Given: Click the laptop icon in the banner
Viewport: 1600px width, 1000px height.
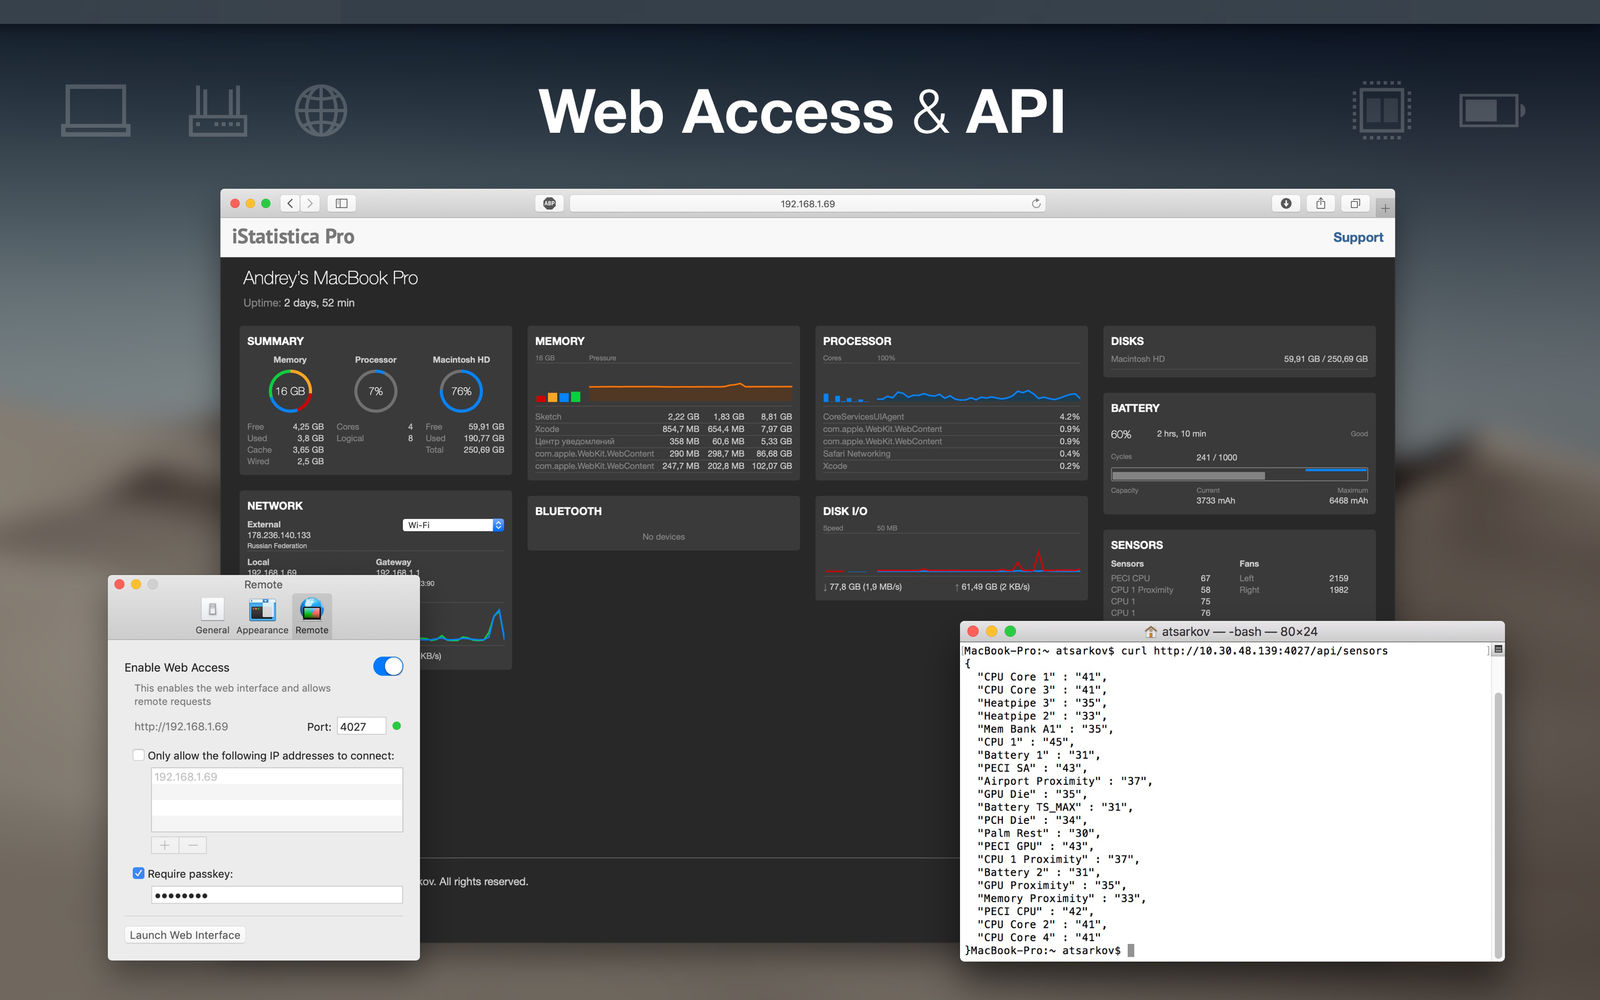Looking at the screenshot, I should (96, 110).
